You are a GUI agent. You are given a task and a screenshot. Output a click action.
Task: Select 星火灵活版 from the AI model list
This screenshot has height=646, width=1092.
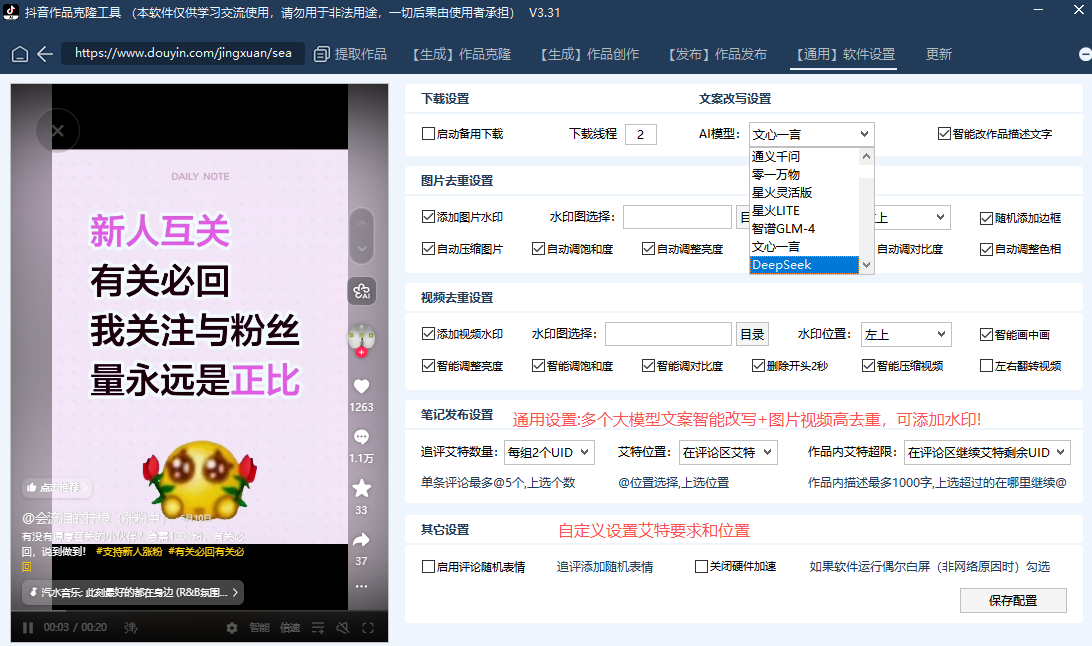click(804, 193)
